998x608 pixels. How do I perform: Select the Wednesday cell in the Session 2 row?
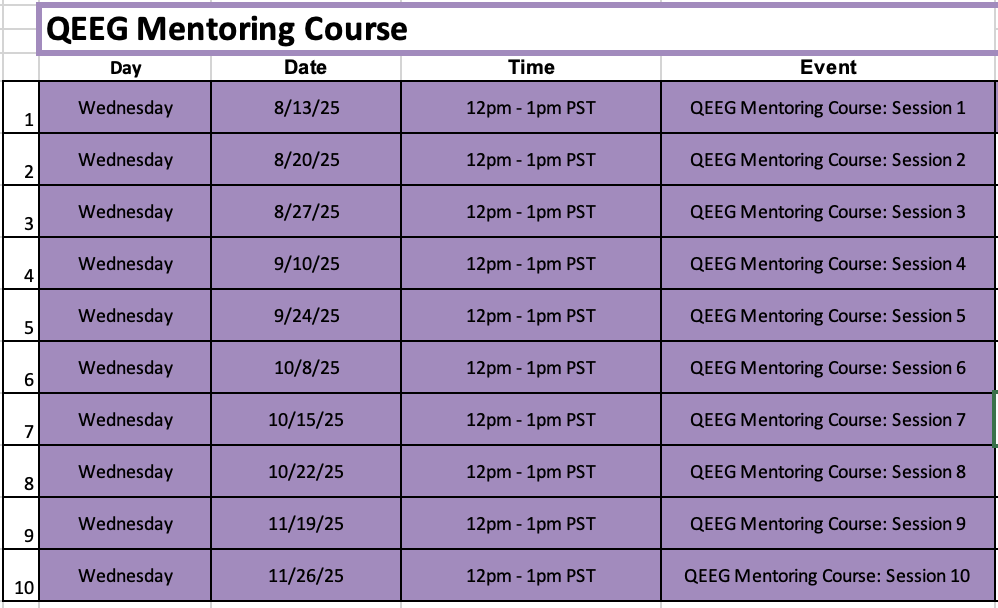(125, 160)
